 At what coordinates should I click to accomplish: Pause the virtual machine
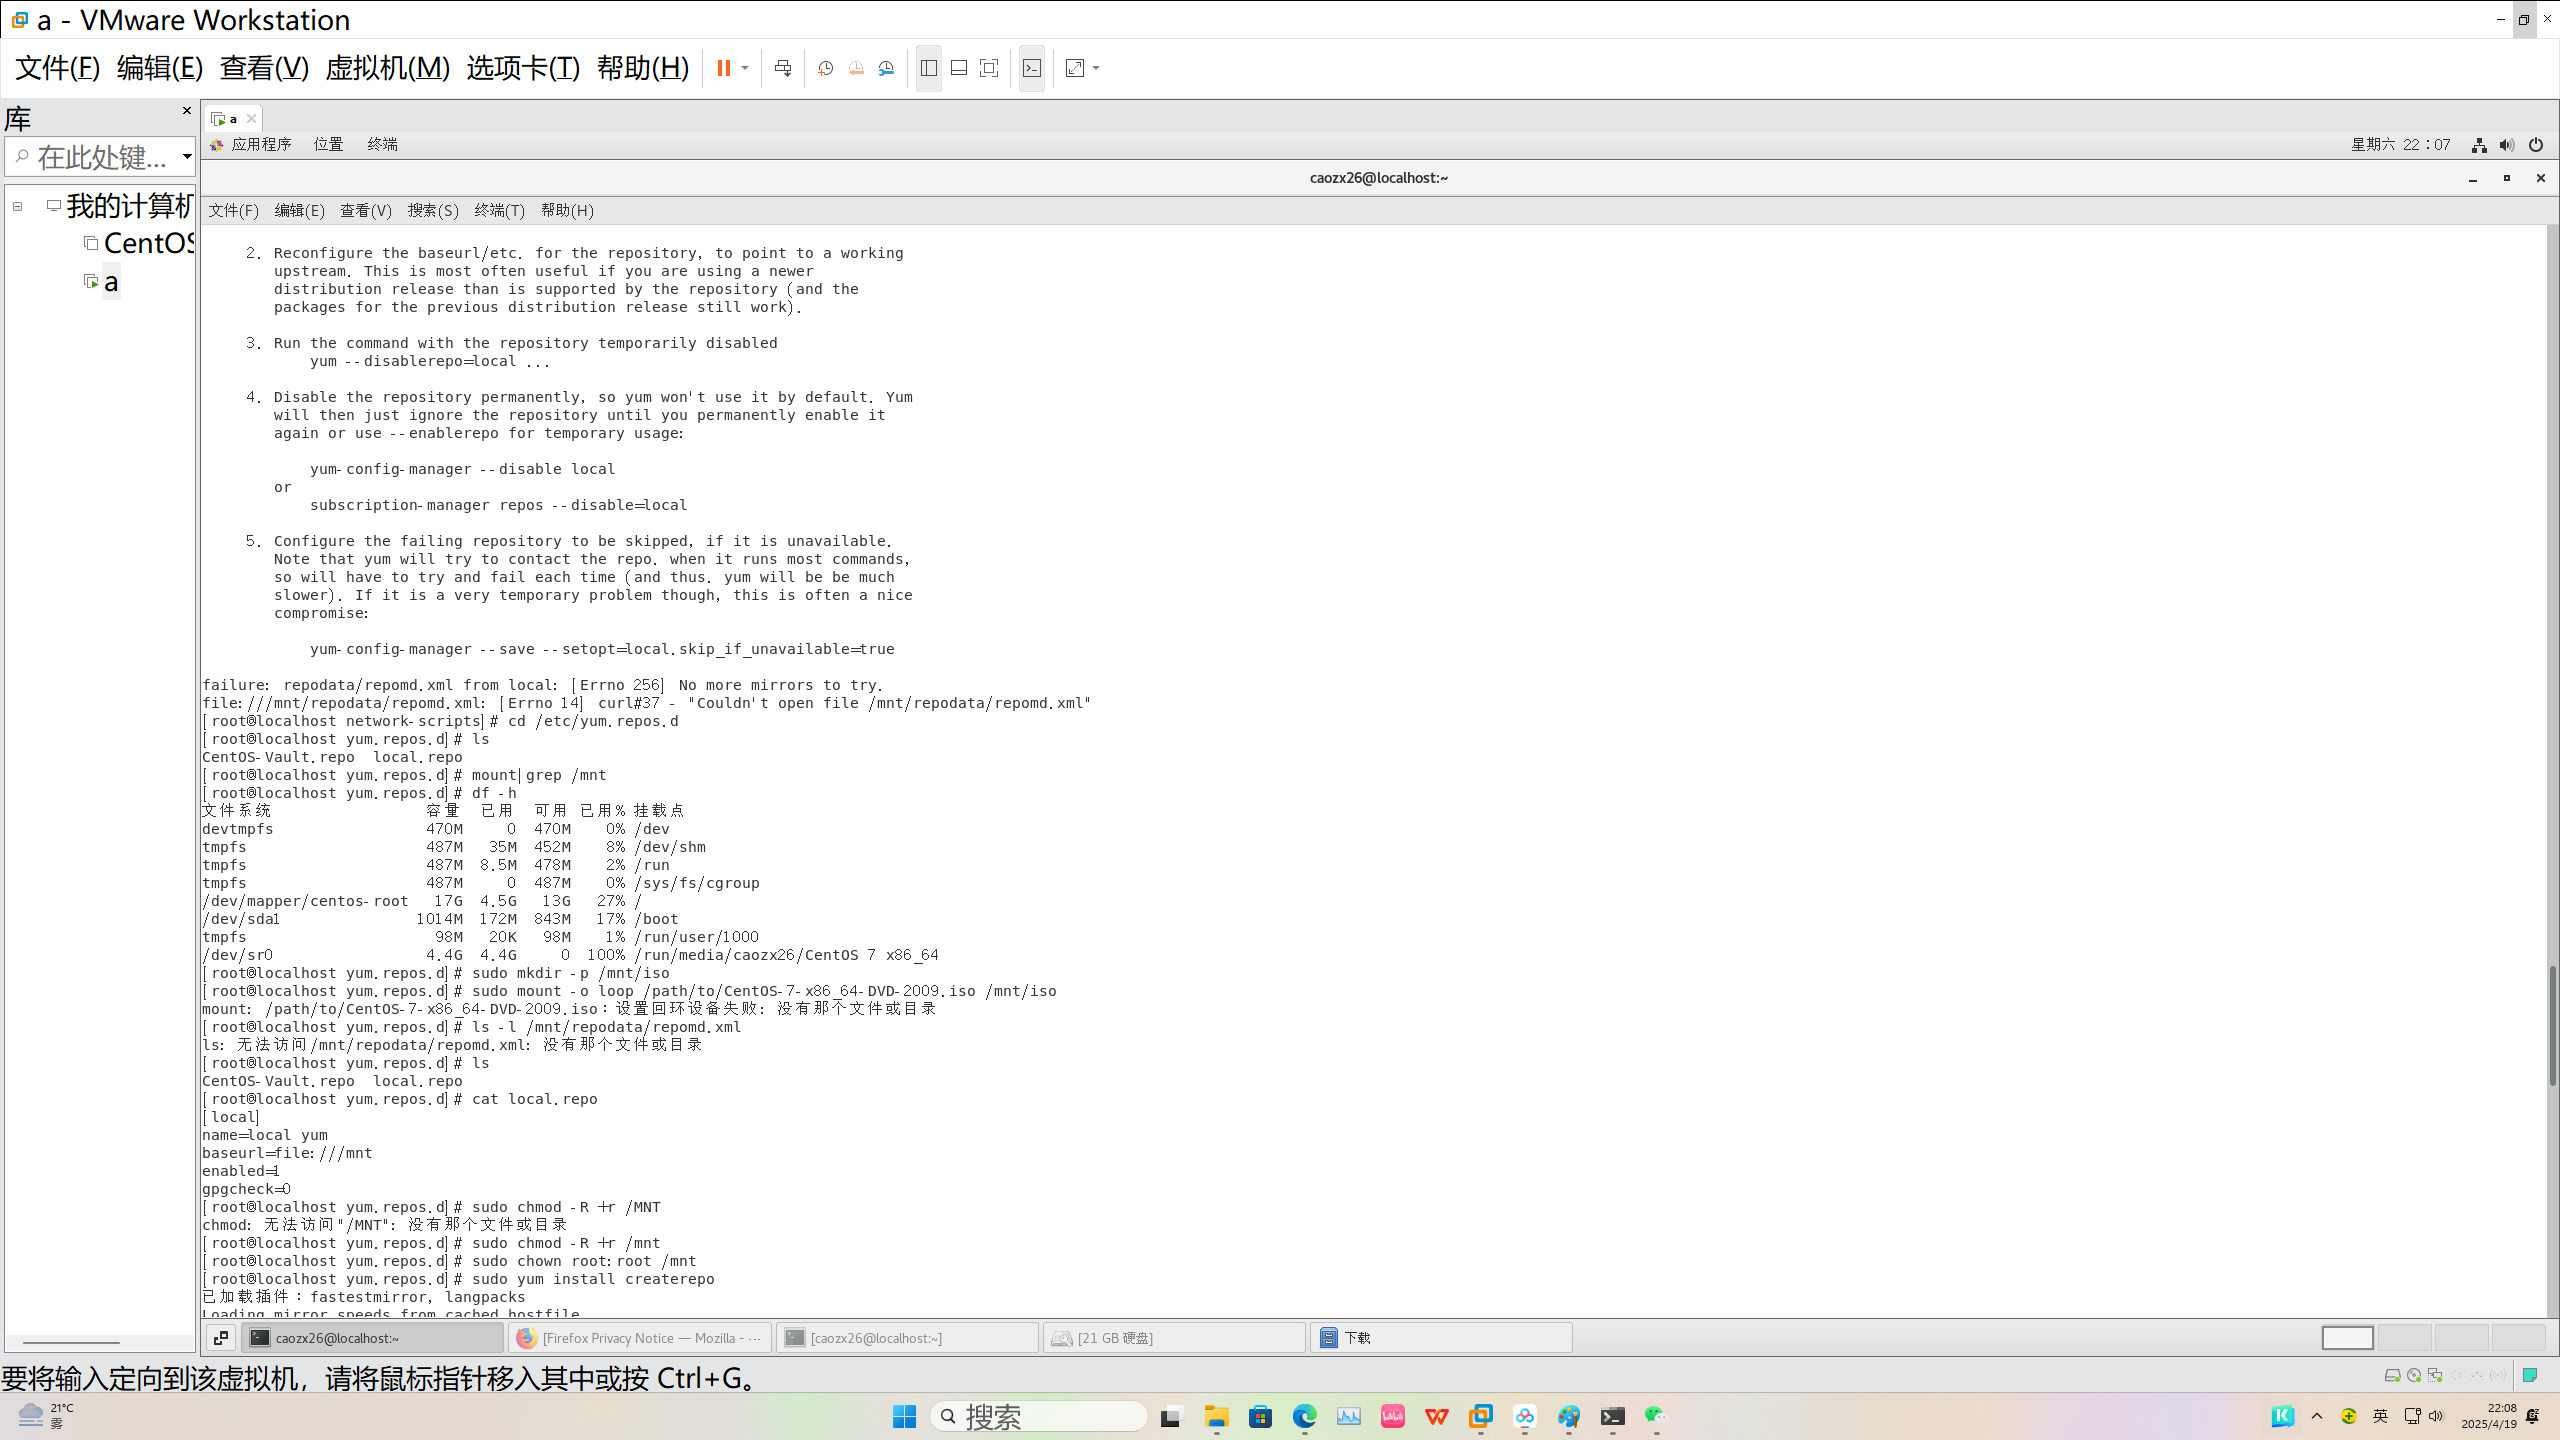[x=723, y=68]
